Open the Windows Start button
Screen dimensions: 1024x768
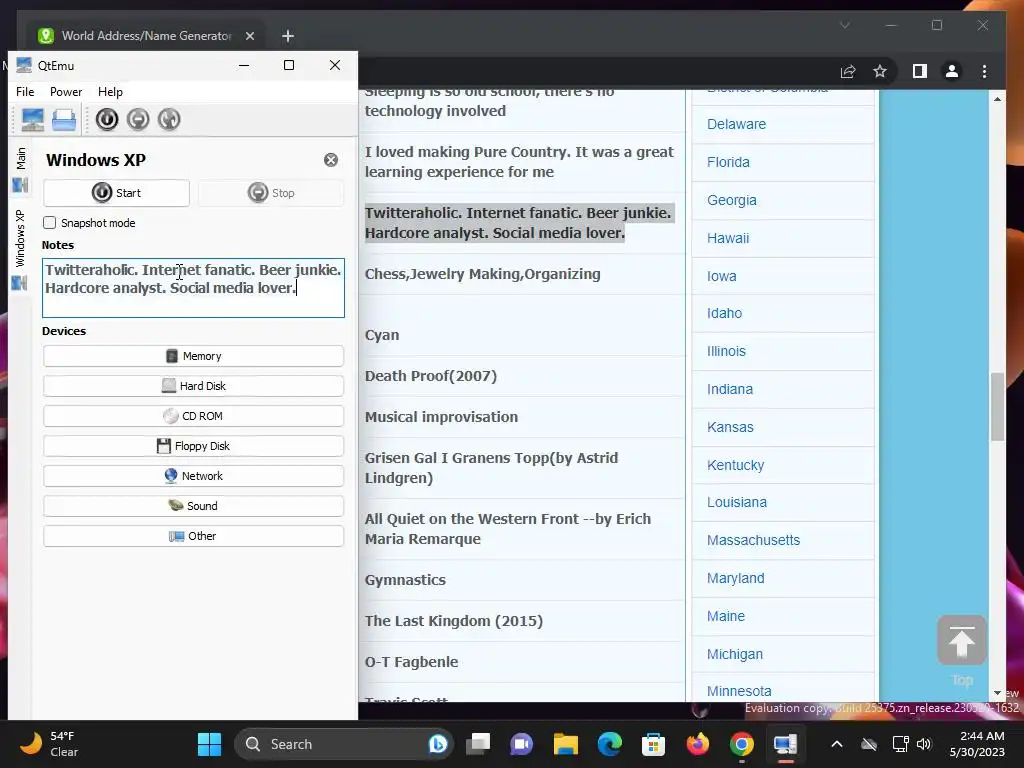(x=210, y=744)
